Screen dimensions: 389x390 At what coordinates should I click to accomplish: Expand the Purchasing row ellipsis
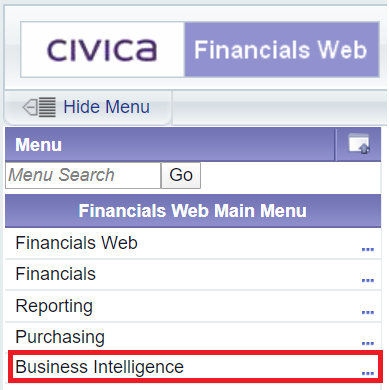[x=368, y=343]
